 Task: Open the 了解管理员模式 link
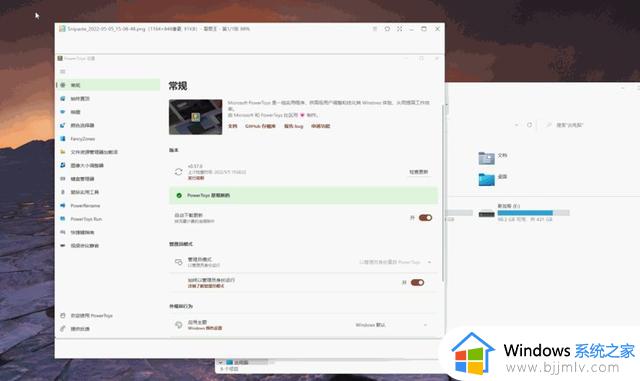point(206,286)
